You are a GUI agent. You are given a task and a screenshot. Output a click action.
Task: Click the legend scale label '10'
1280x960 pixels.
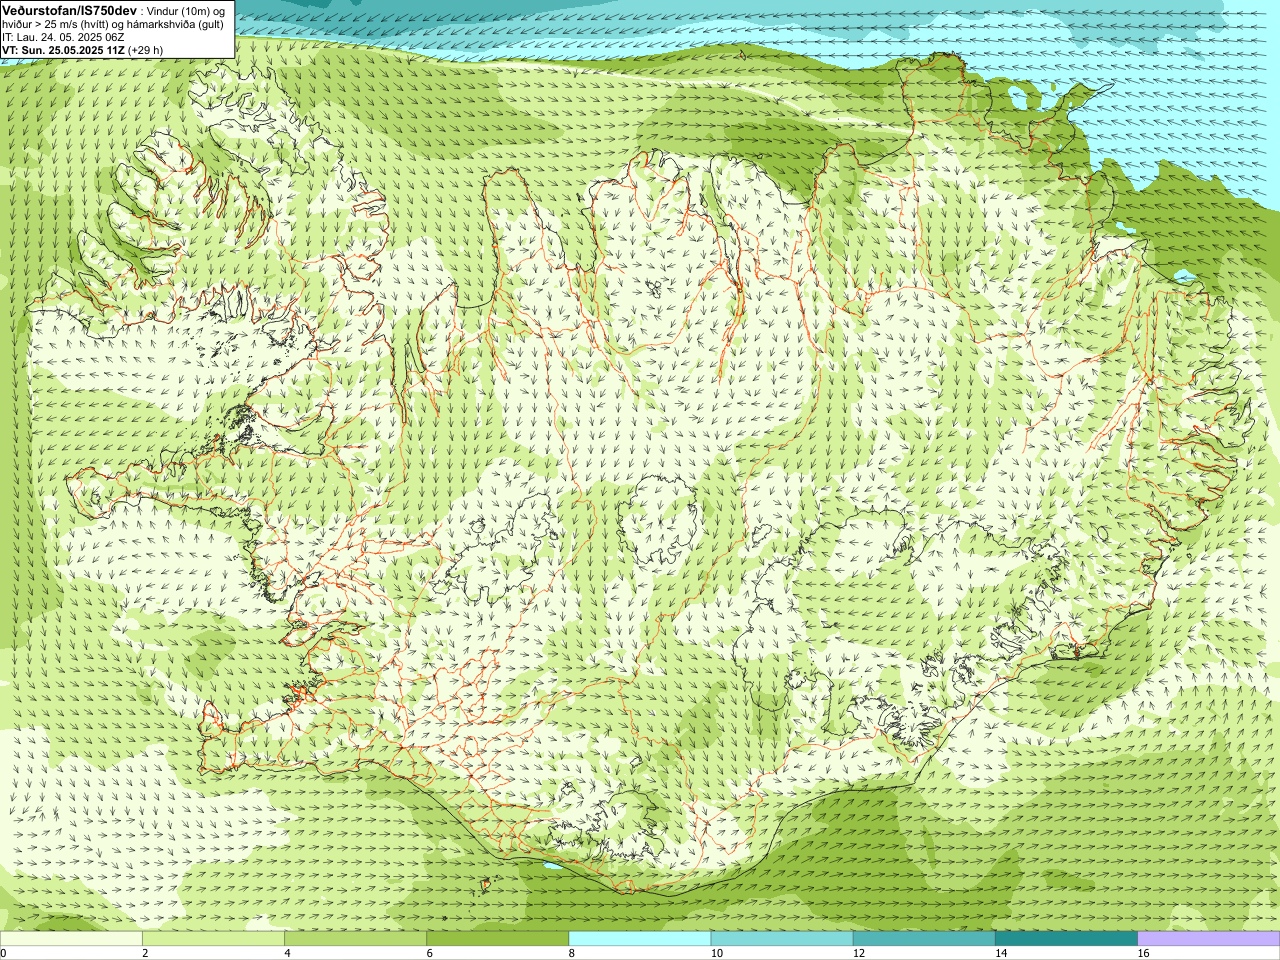(x=717, y=953)
